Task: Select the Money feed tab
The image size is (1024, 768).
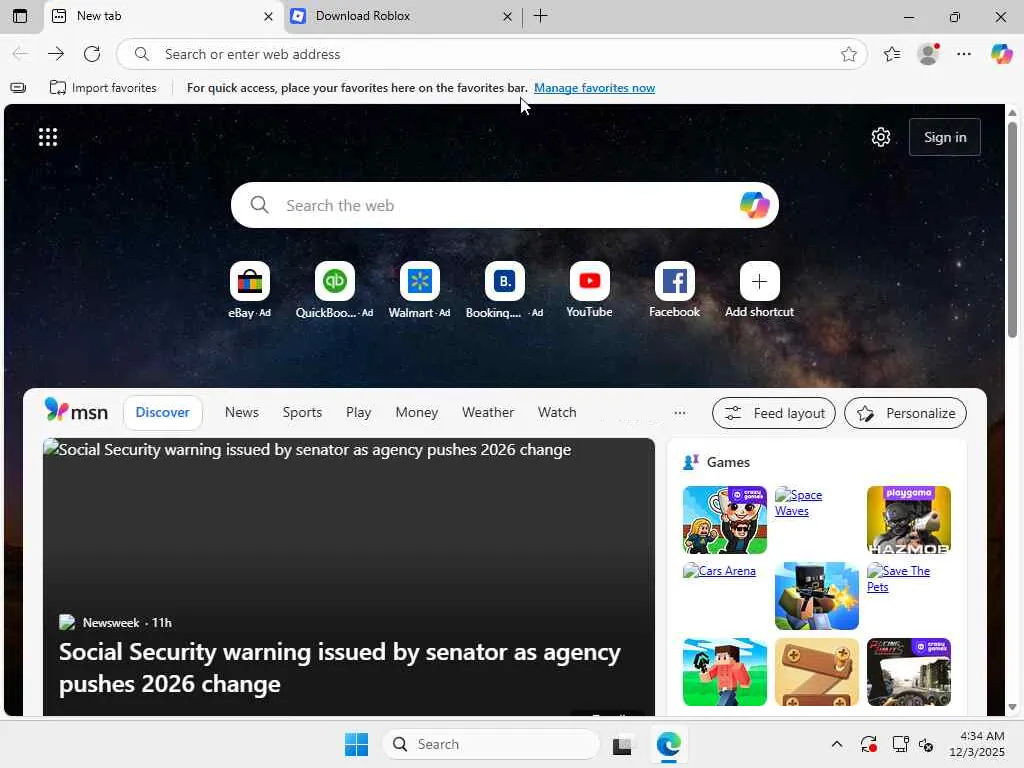Action: tap(417, 413)
